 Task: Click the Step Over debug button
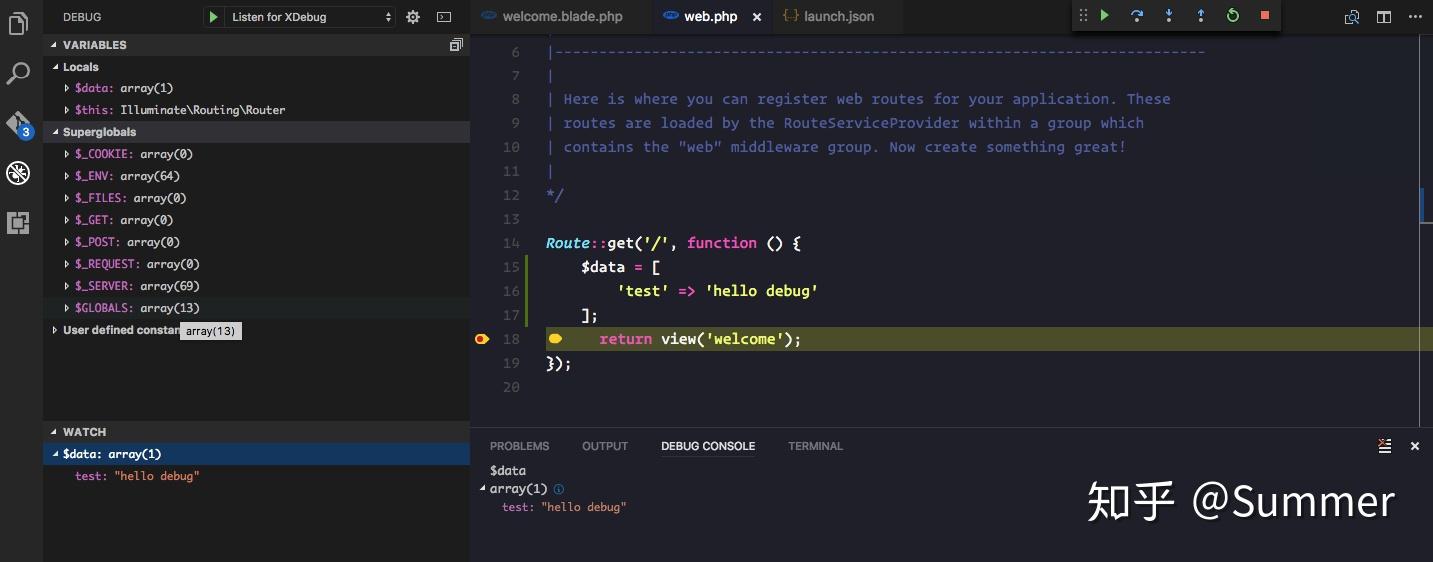point(1137,16)
